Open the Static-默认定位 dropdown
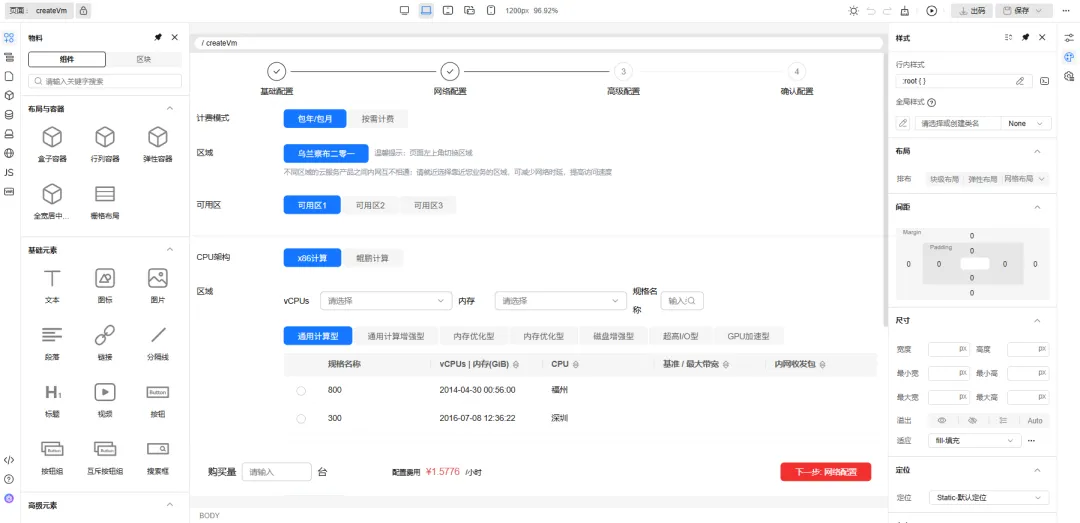The height and width of the screenshot is (523, 1080). tap(988, 498)
